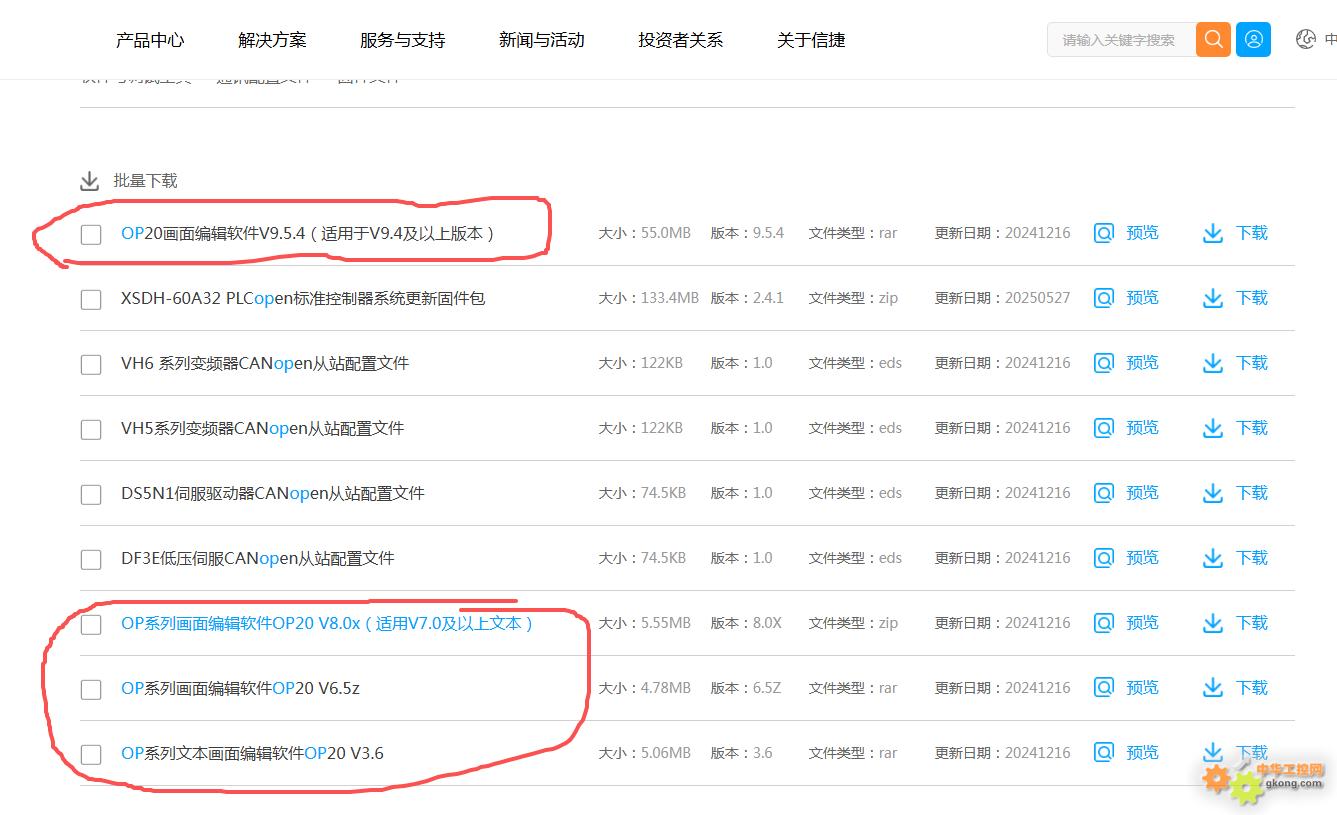Click size value 55.0MB
The width and height of the screenshot is (1337, 815).
(665, 233)
